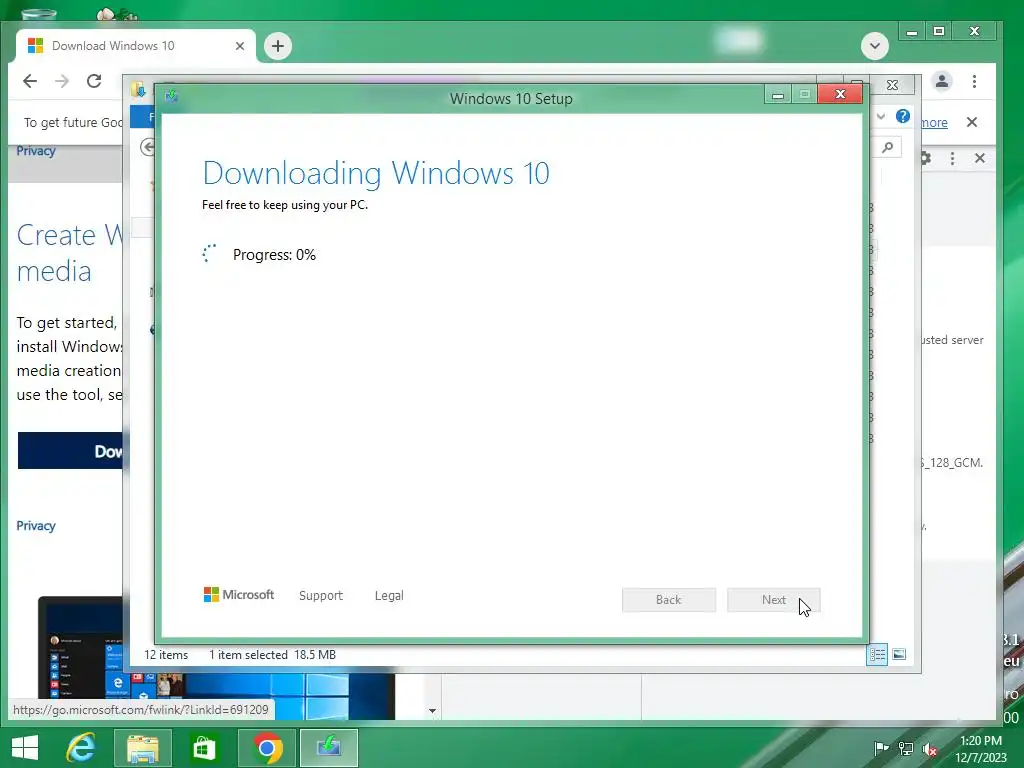Image resolution: width=1024 pixels, height=768 pixels.
Task: Click the Microsoft logo in Setup window
Action: pyautogui.click(x=239, y=594)
